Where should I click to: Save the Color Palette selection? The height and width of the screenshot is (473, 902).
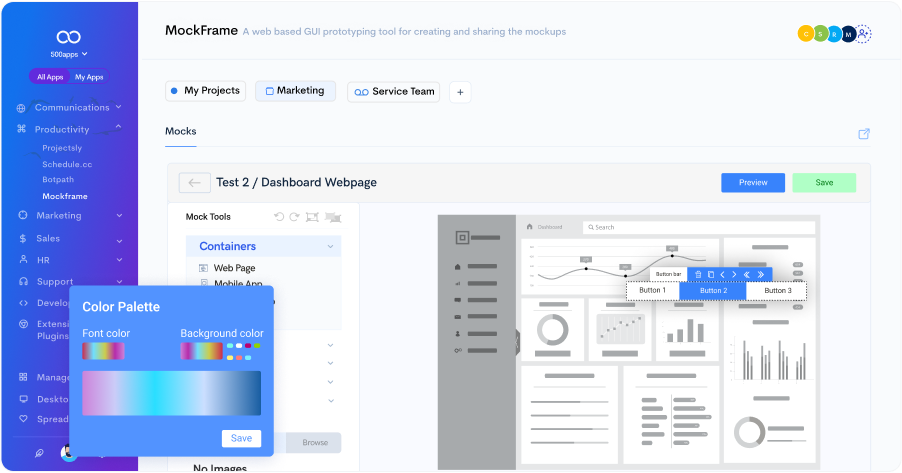point(241,438)
